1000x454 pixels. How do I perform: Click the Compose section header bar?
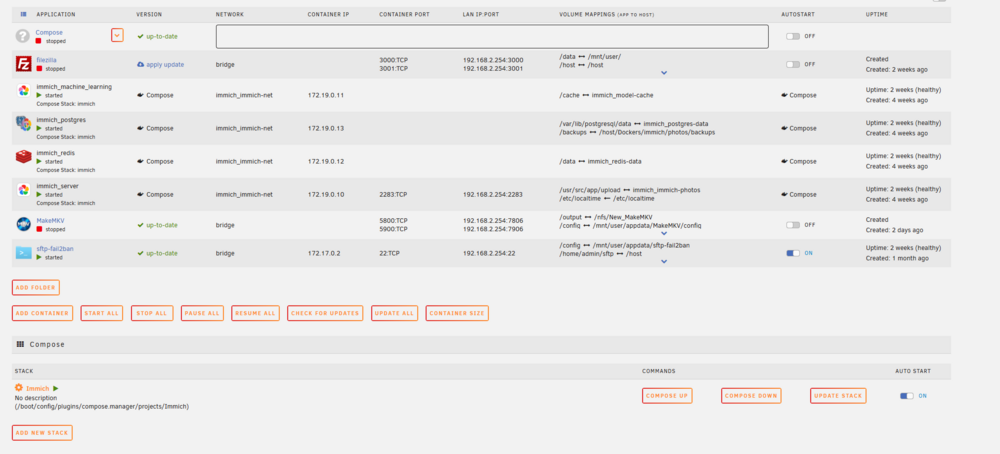tap(481, 344)
